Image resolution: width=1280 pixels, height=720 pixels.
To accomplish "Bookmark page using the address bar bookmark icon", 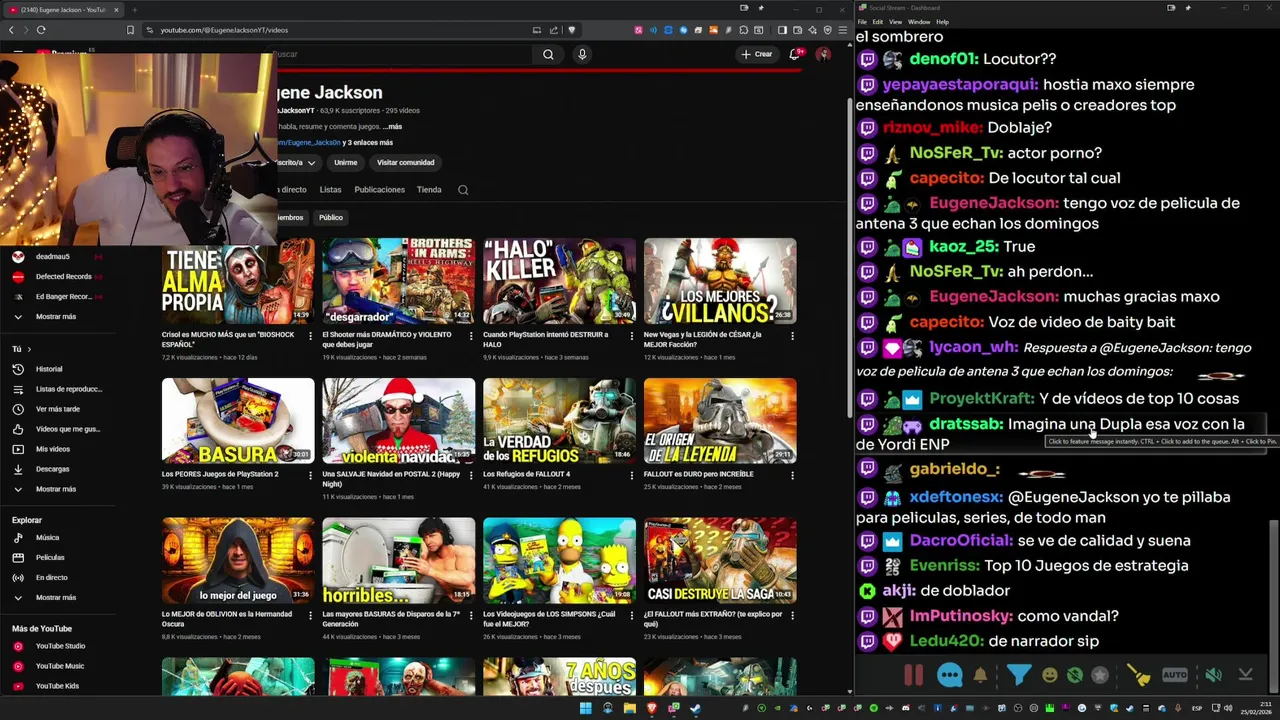I will coord(130,30).
